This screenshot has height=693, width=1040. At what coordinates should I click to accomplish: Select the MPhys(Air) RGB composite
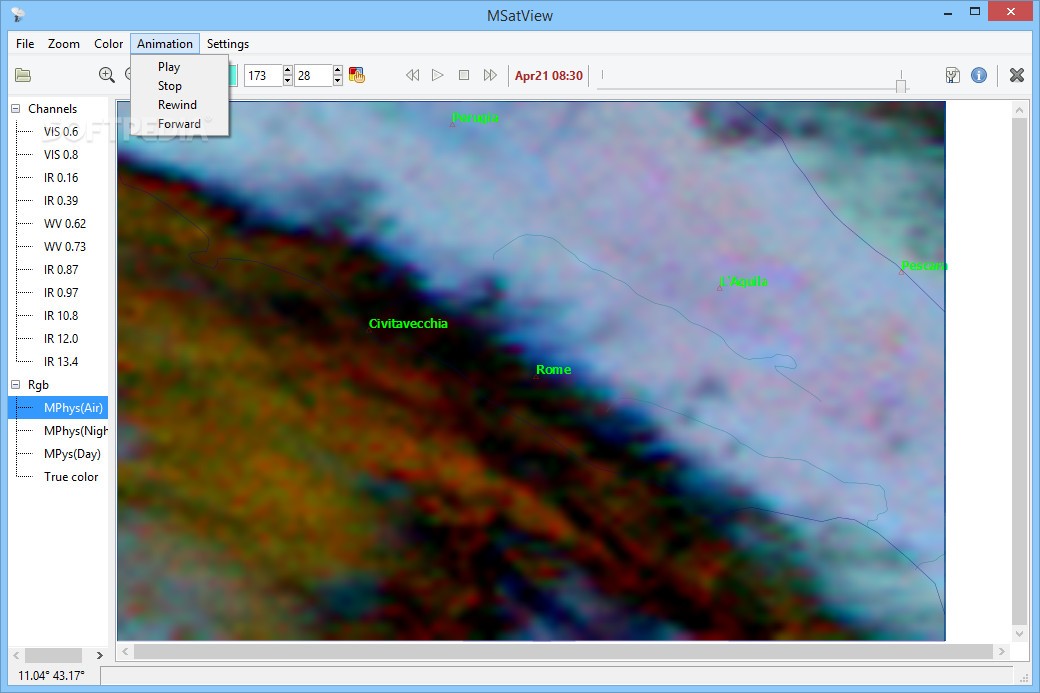point(74,408)
